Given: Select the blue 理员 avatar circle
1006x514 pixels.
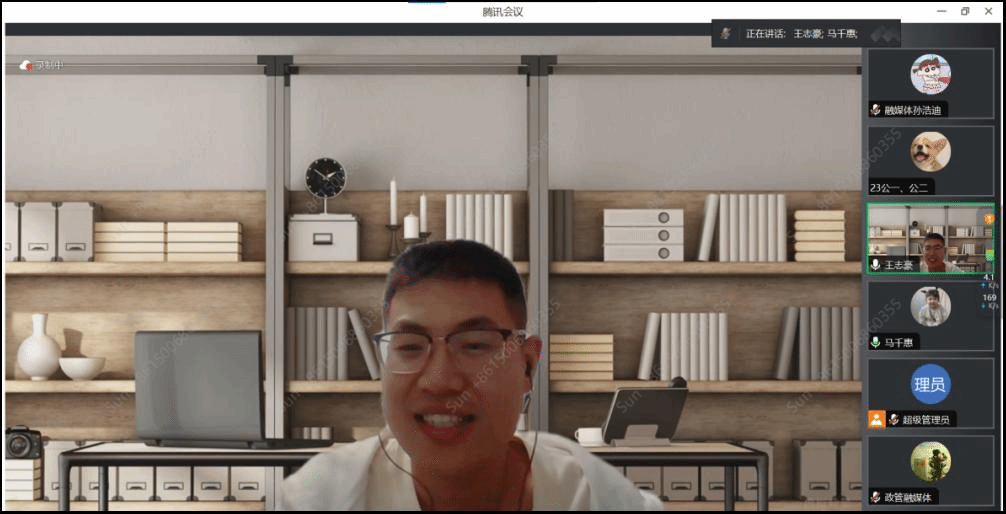Looking at the screenshot, I should [x=930, y=384].
